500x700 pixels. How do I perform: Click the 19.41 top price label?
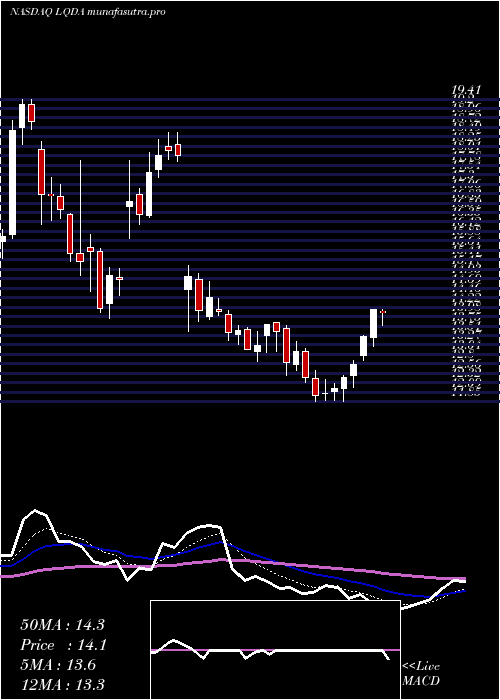click(x=466, y=90)
